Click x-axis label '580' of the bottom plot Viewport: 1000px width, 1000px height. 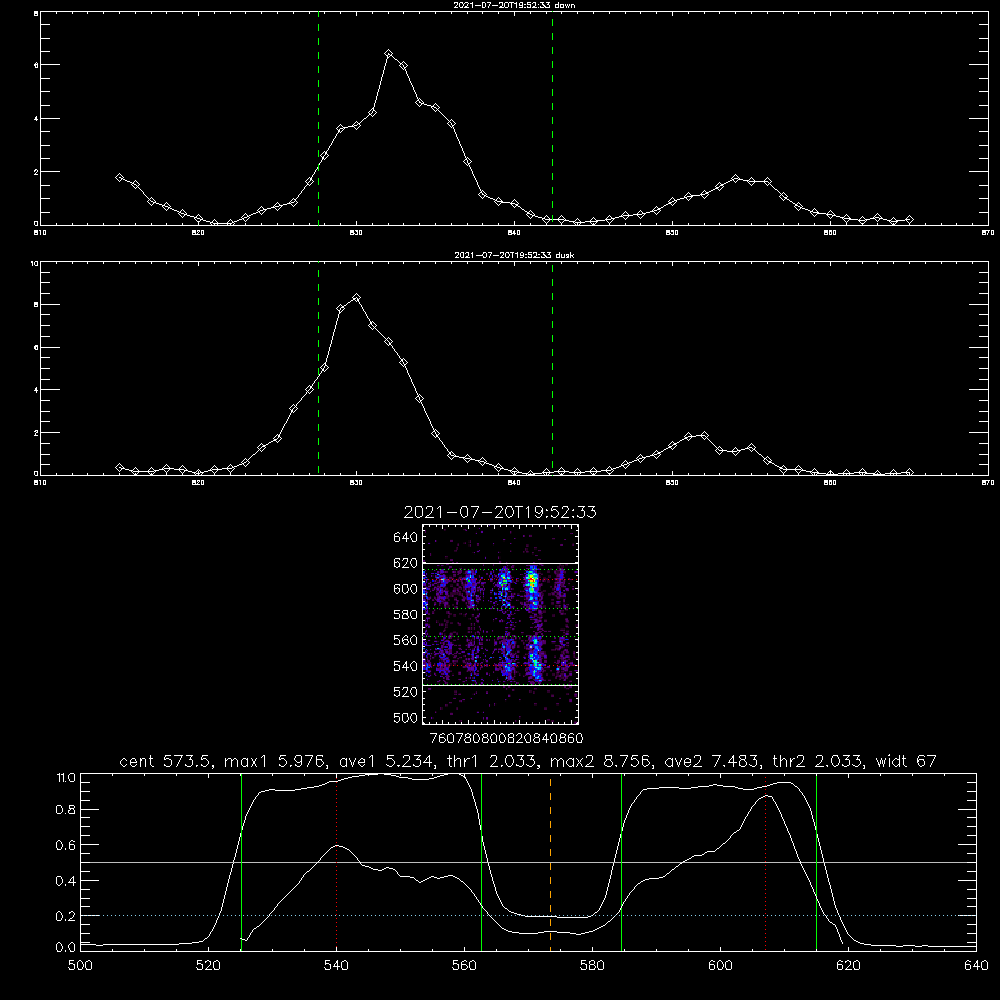click(592, 966)
